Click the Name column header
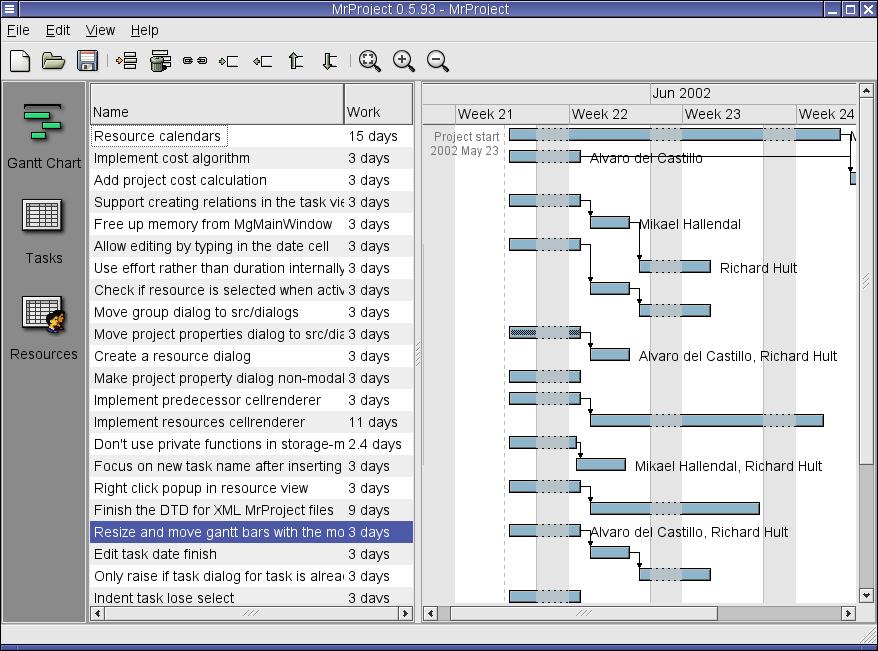878x651 pixels. pyautogui.click(x=217, y=104)
